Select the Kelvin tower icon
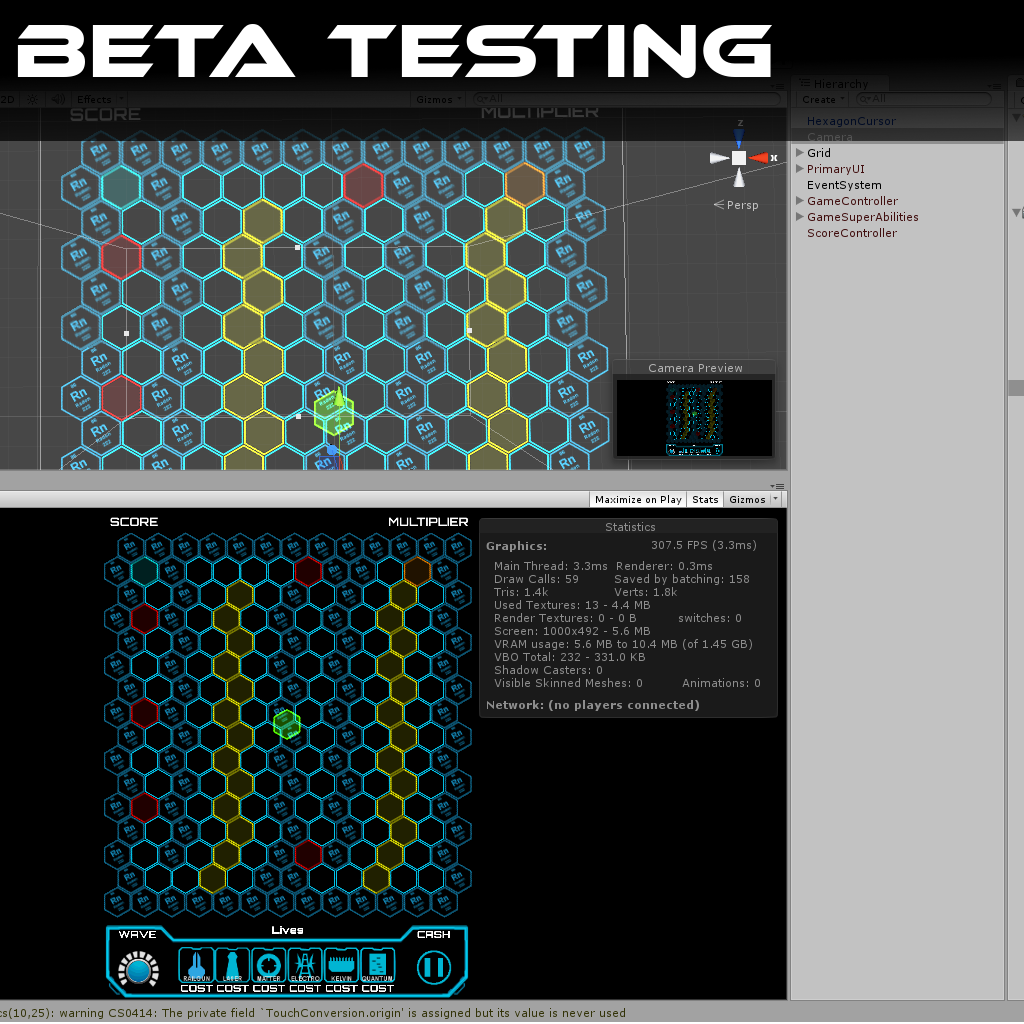1024x1024 pixels. click(x=341, y=965)
